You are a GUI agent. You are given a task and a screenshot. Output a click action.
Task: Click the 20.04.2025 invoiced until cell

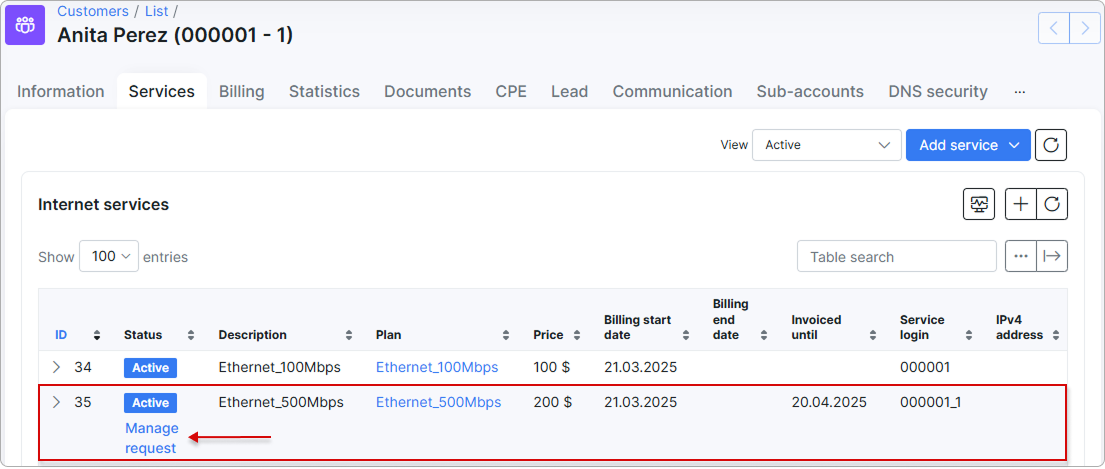(829, 402)
